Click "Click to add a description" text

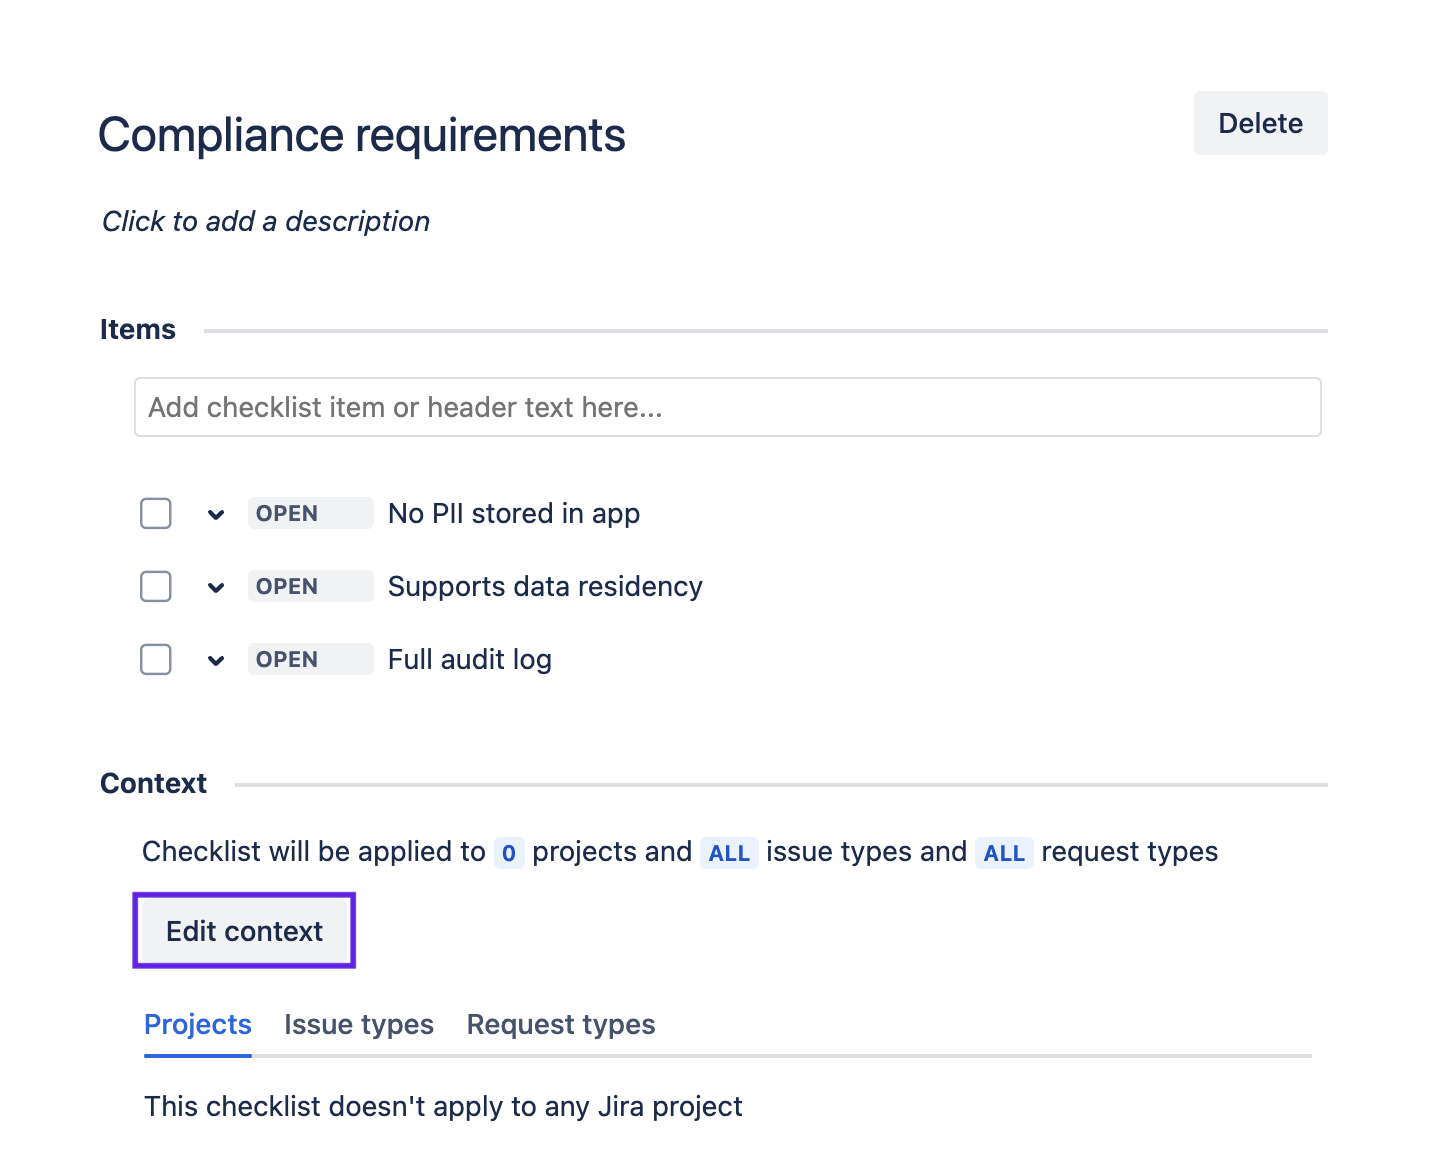pos(266,221)
